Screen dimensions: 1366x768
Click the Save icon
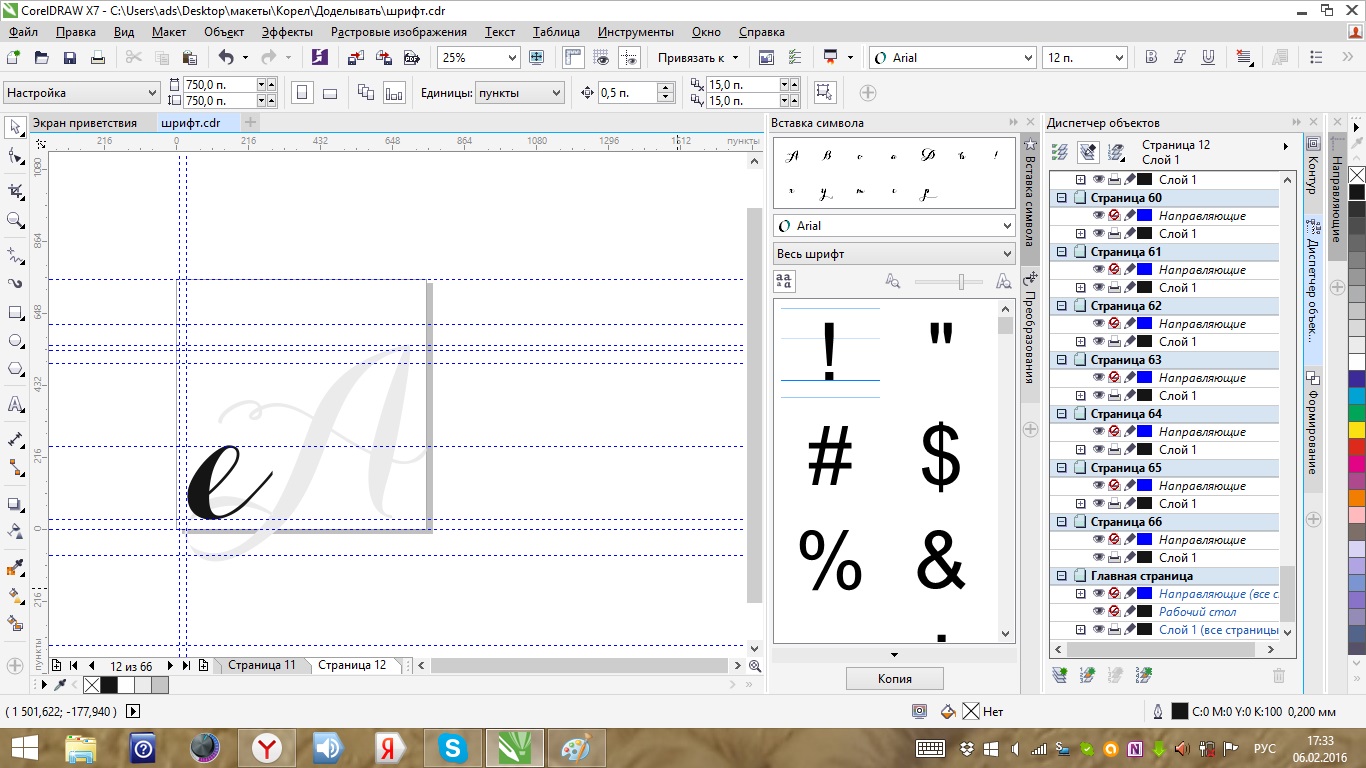pos(70,58)
